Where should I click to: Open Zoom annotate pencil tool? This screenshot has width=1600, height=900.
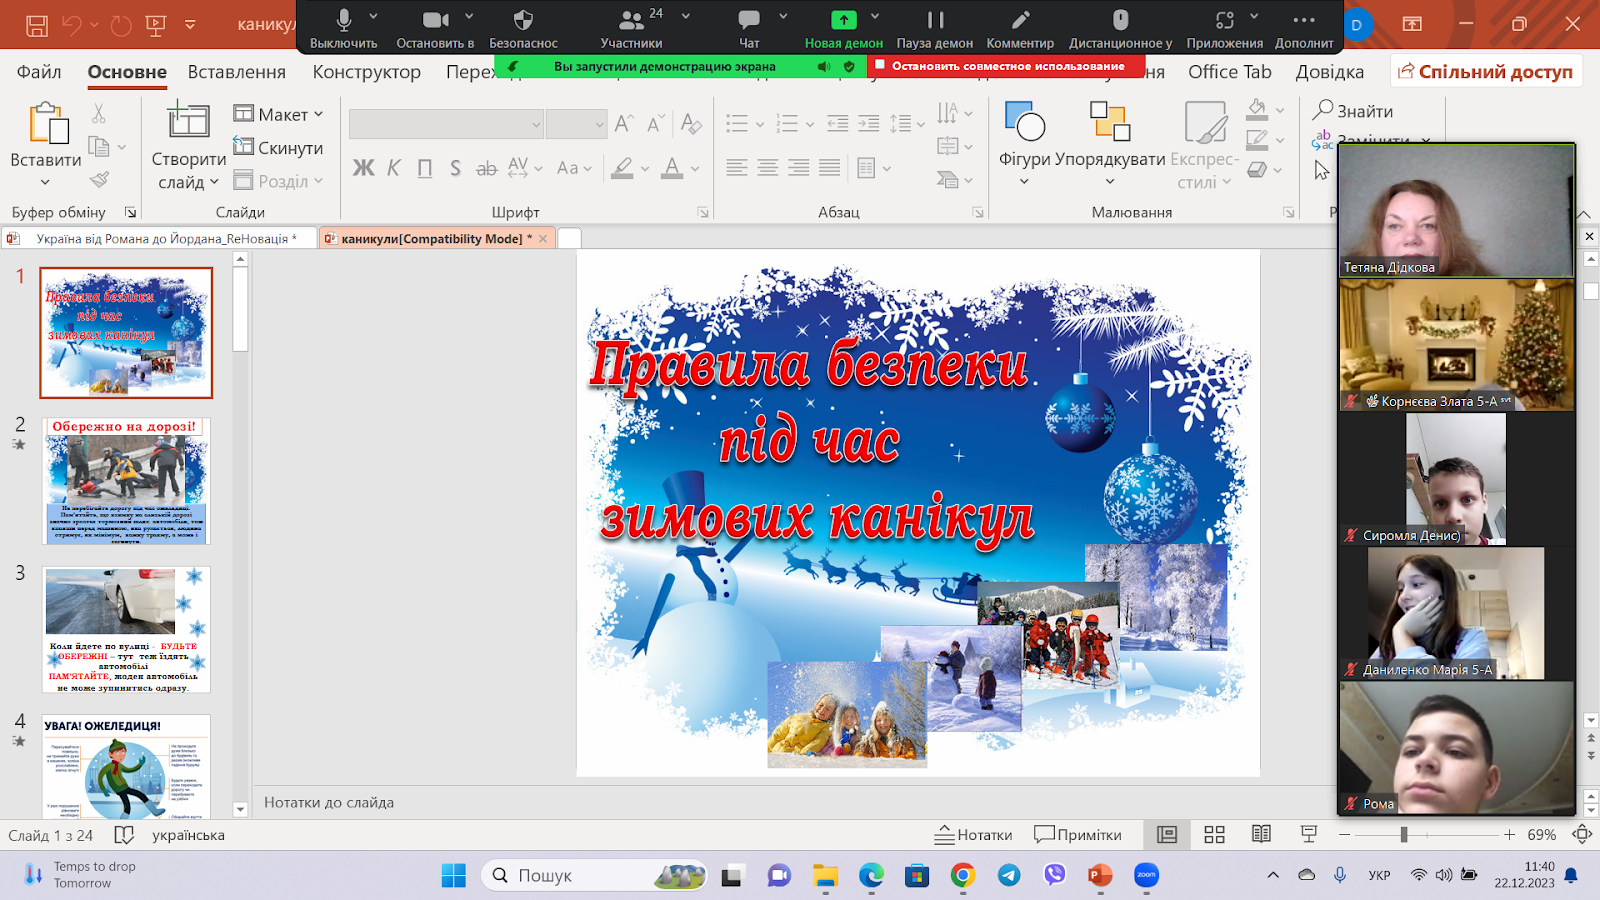coord(1020,27)
